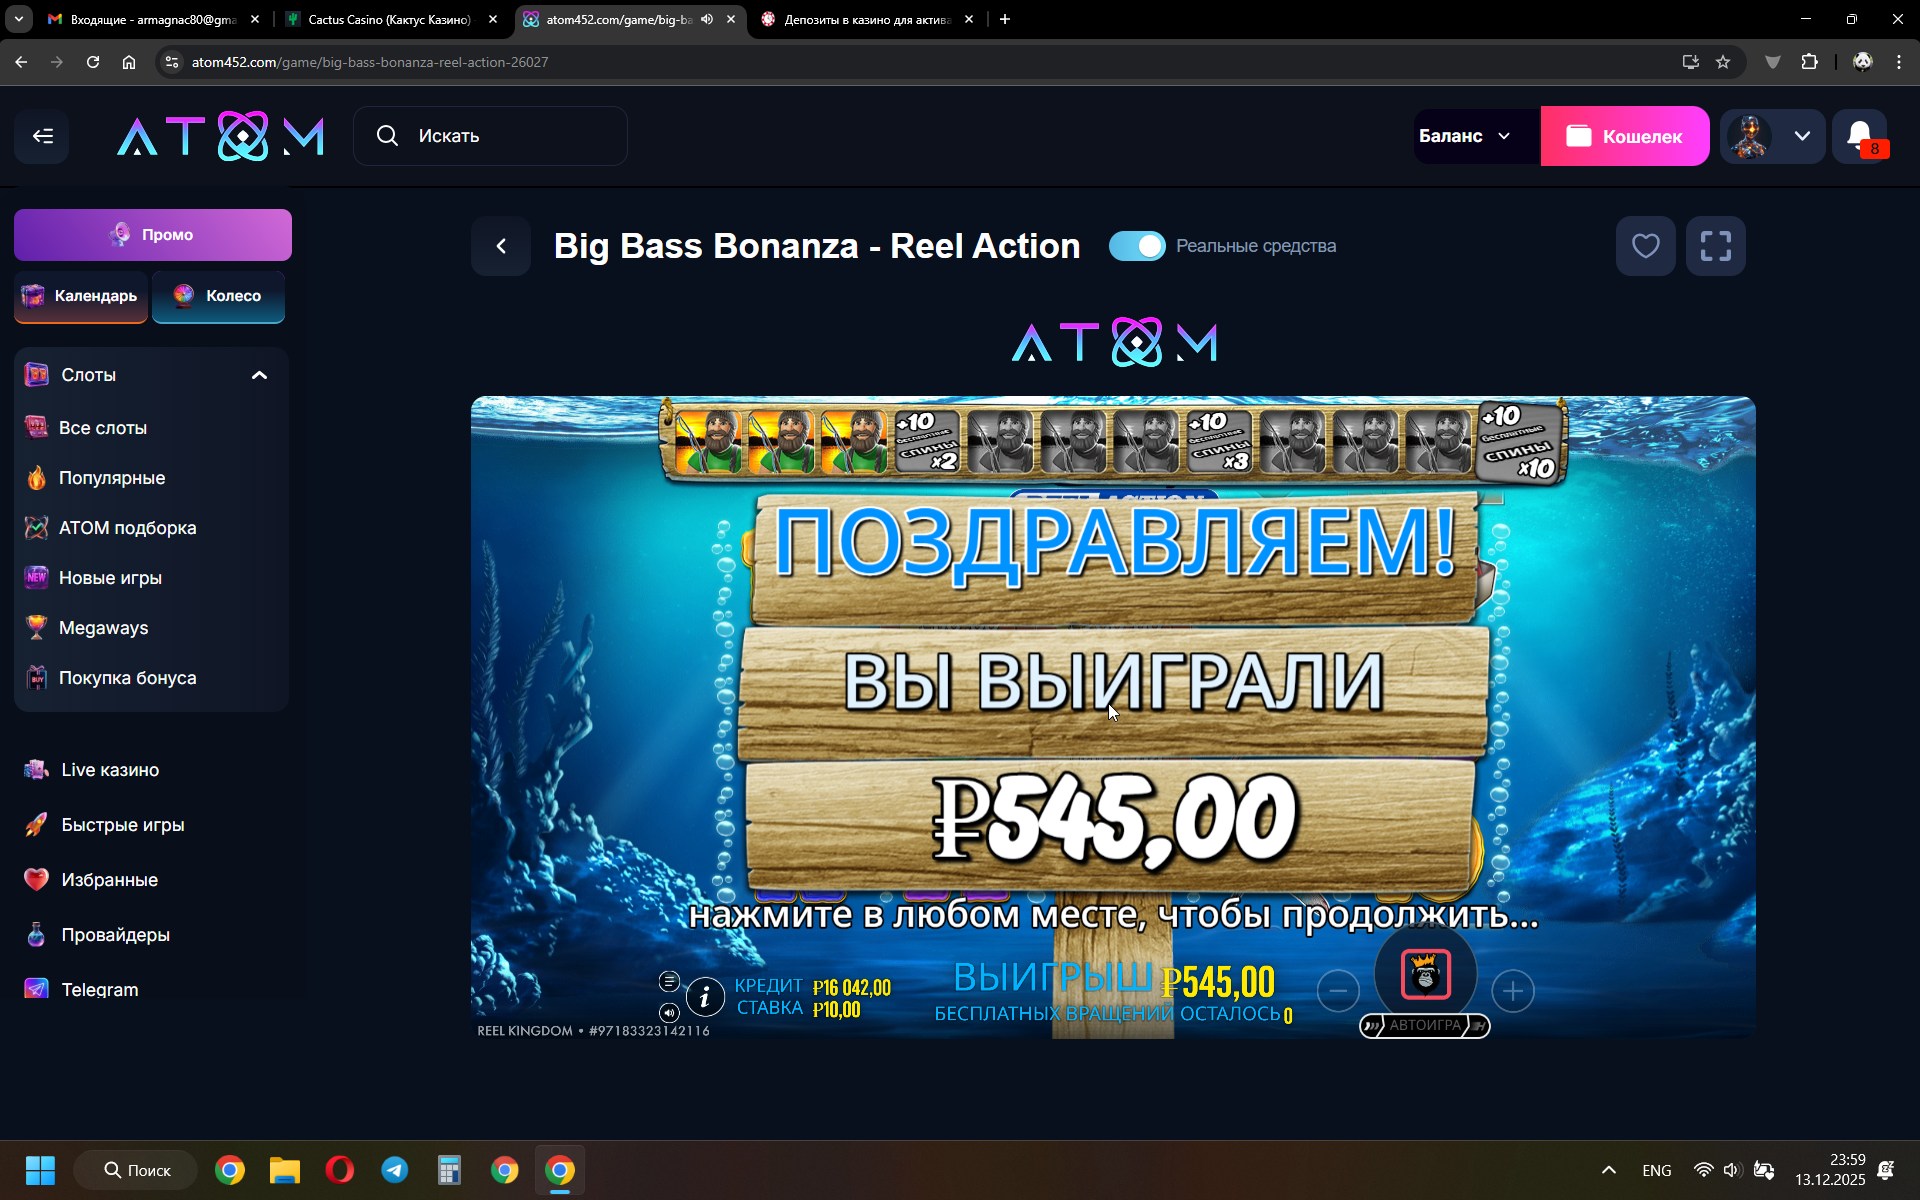Image resolution: width=1920 pixels, height=1200 pixels.
Task: Open fullscreen mode for the game
Action: tap(1715, 246)
